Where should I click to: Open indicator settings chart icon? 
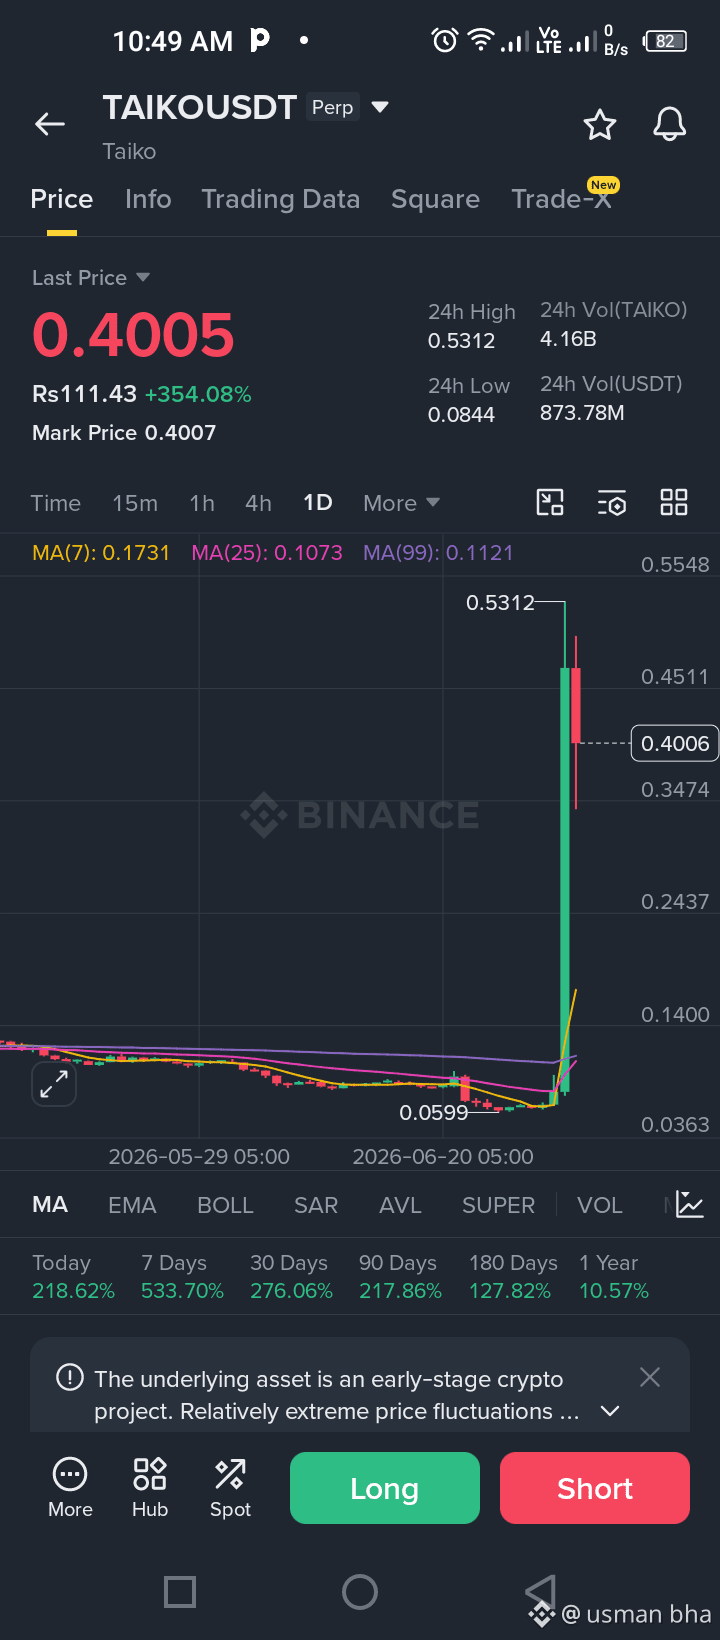pos(690,1204)
